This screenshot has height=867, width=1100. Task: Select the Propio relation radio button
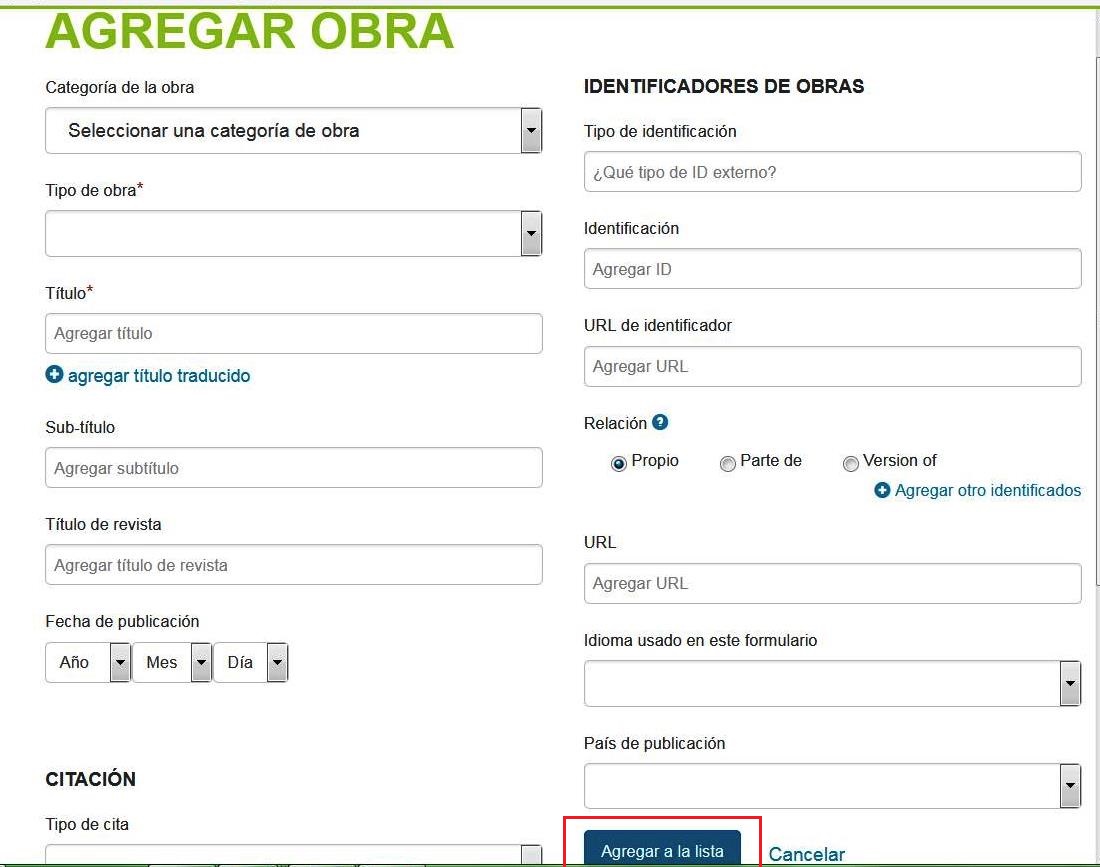click(619, 463)
